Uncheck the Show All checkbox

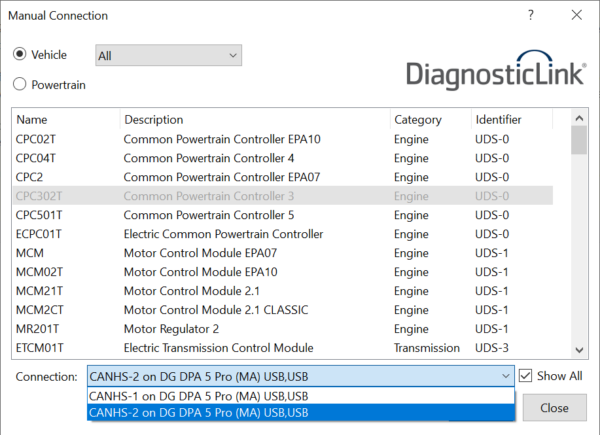(525, 376)
